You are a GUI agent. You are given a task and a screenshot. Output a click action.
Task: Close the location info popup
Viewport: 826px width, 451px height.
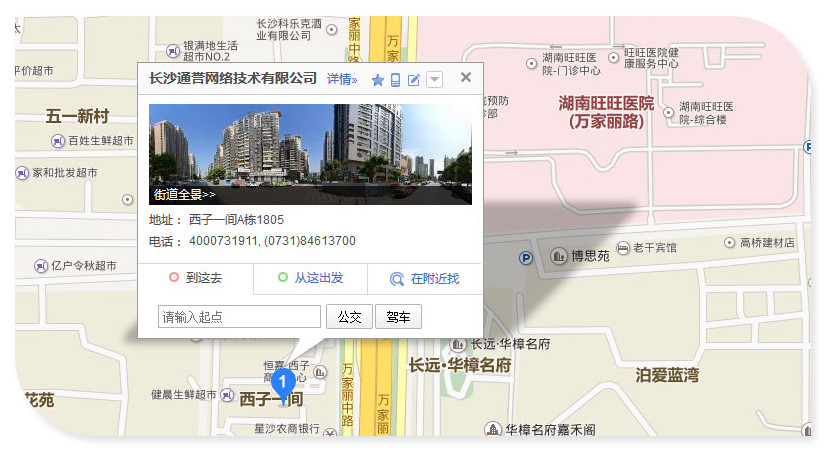465,77
